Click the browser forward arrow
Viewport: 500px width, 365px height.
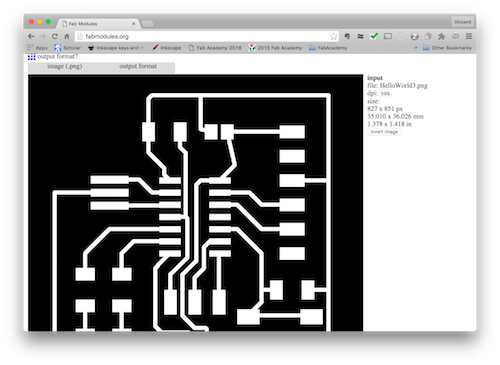point(43,36)
